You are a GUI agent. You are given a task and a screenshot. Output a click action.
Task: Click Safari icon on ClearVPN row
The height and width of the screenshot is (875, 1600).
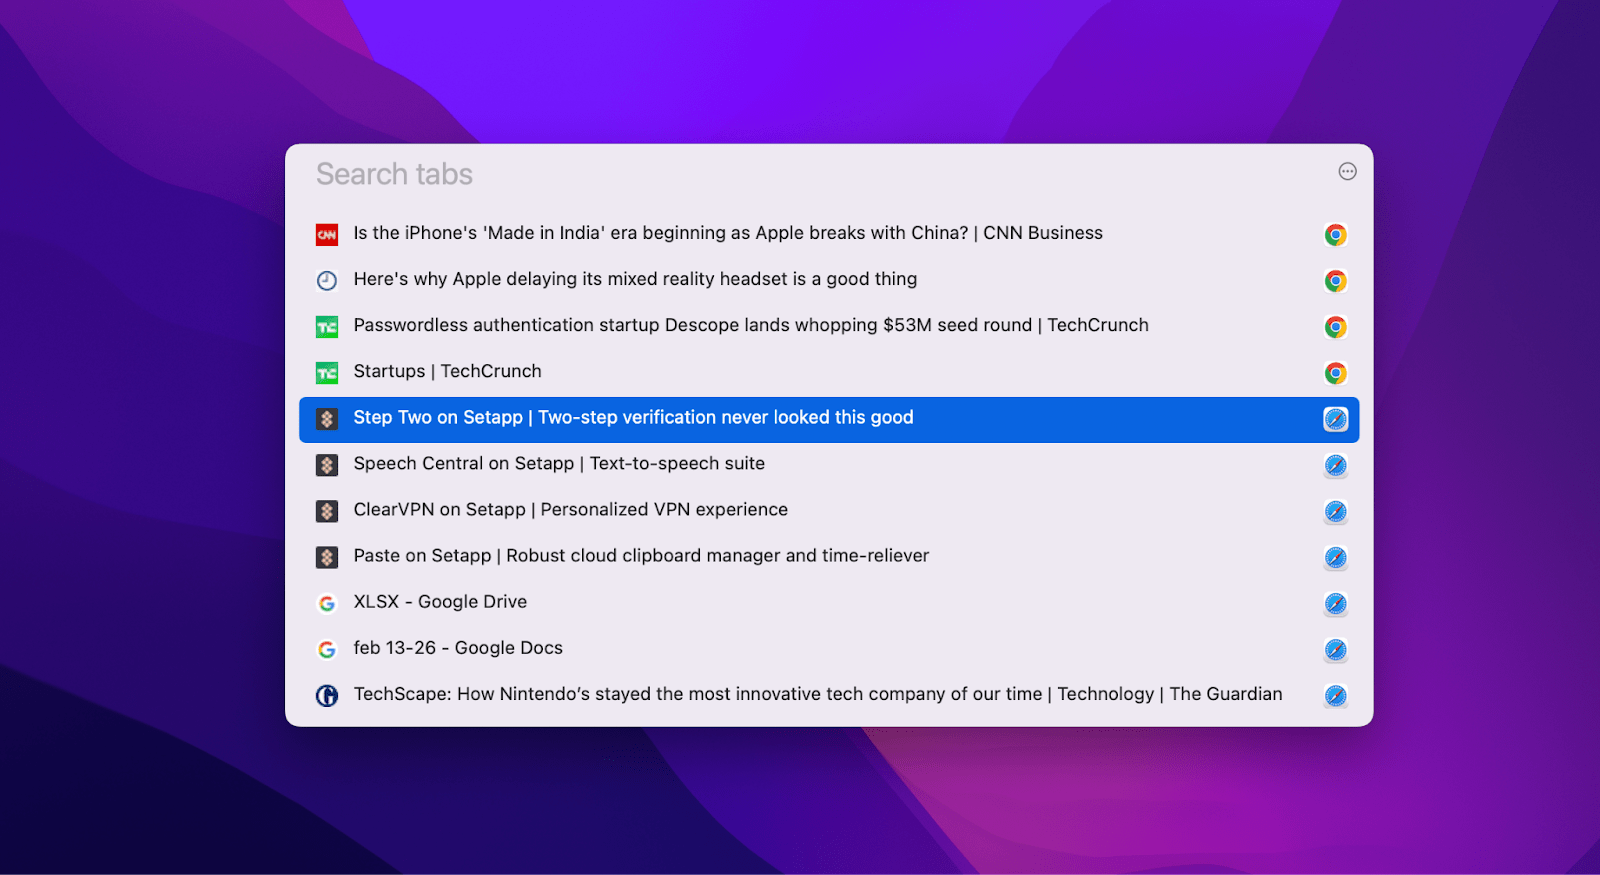point(1335,511)
